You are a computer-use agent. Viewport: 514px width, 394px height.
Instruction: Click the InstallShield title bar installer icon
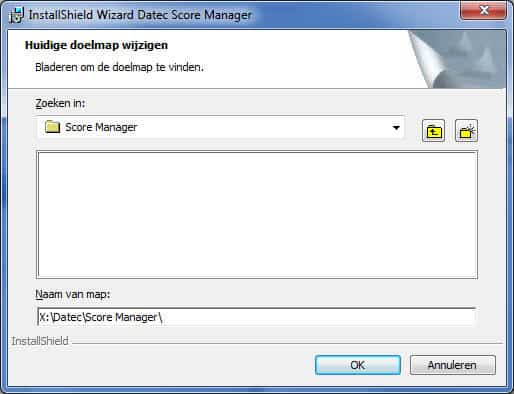click(17, 15)
